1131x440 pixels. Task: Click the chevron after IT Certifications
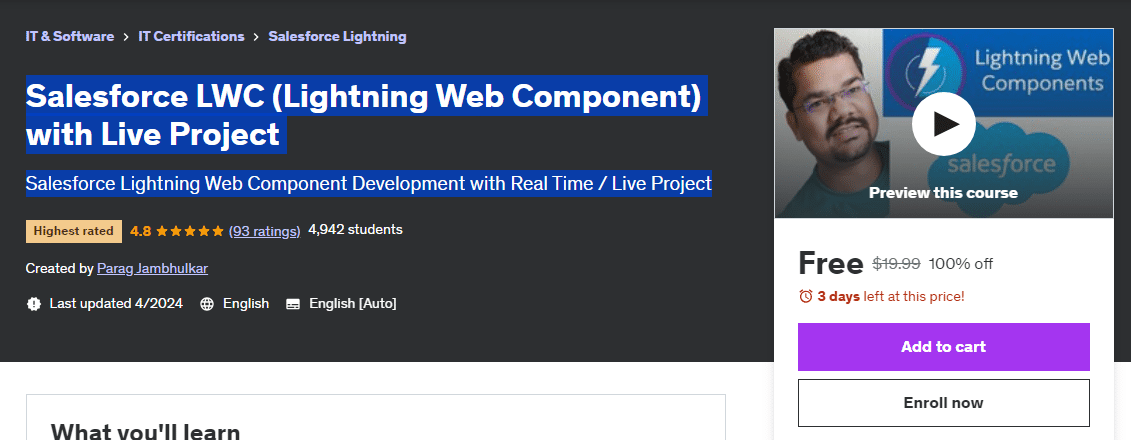[257, 37]
